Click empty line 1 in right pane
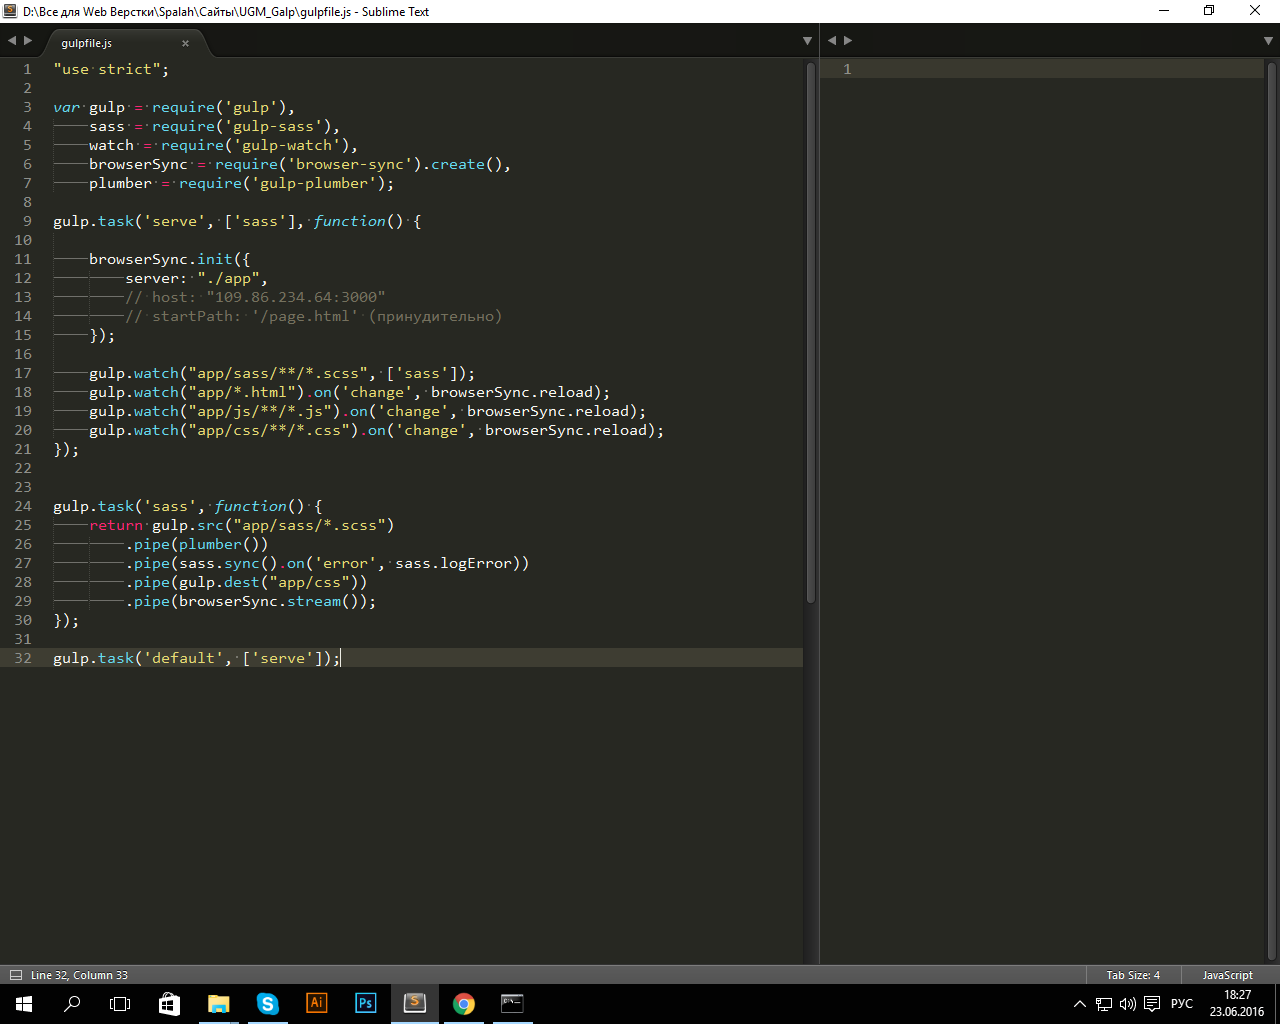 point(1042,69)
